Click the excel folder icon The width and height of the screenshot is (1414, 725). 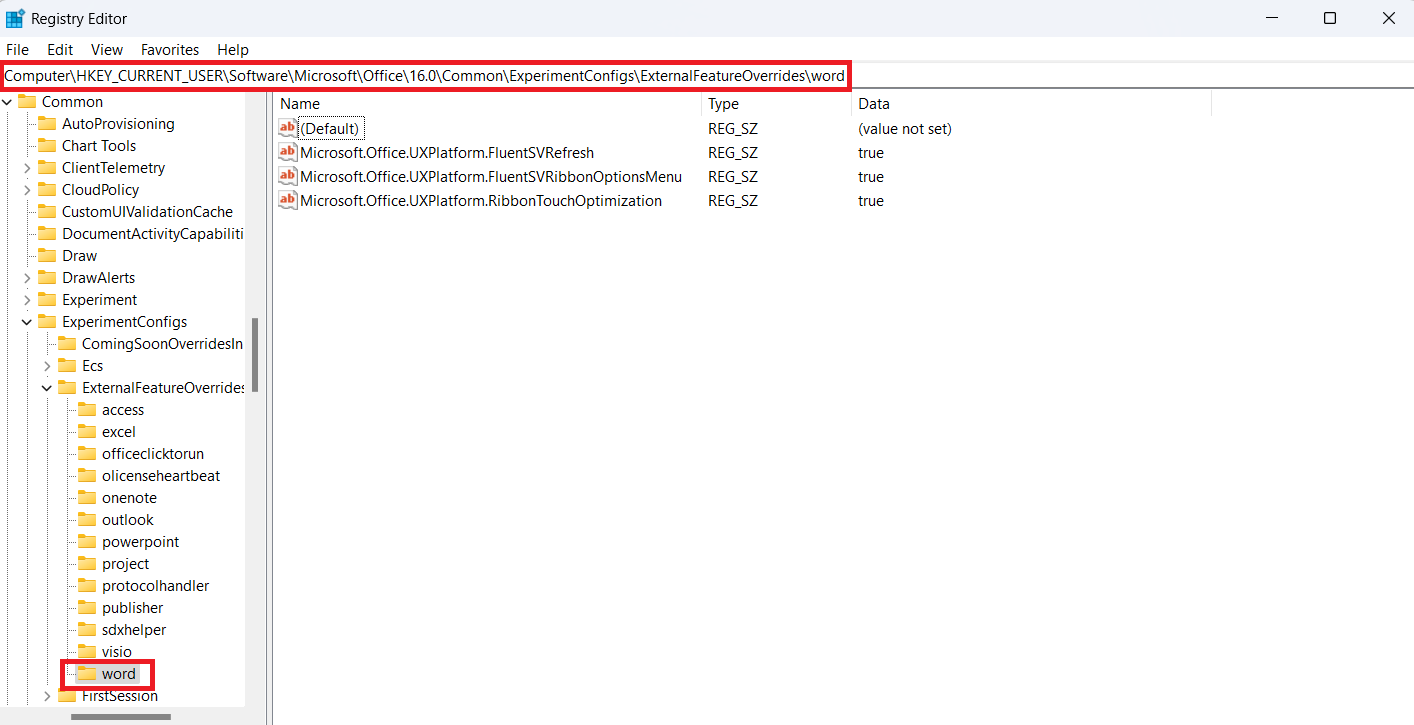click(x=87, y=432)
